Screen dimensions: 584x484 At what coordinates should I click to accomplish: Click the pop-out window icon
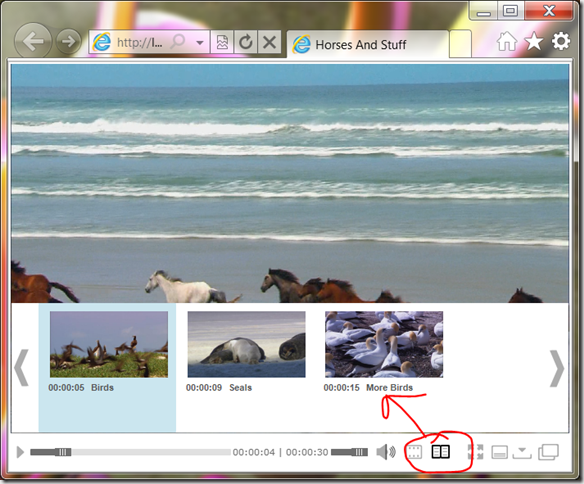pyautogui.click(x=548, y=452)
